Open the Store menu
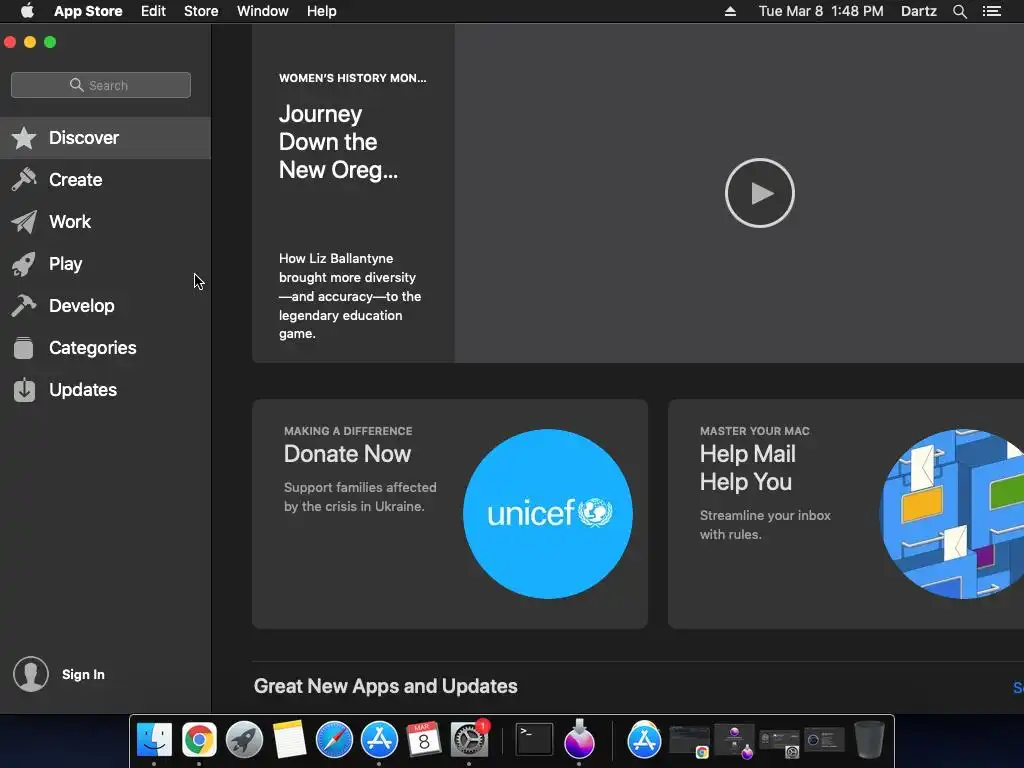Viewport: 1024px width, 768px height. [x=201, y=11]
